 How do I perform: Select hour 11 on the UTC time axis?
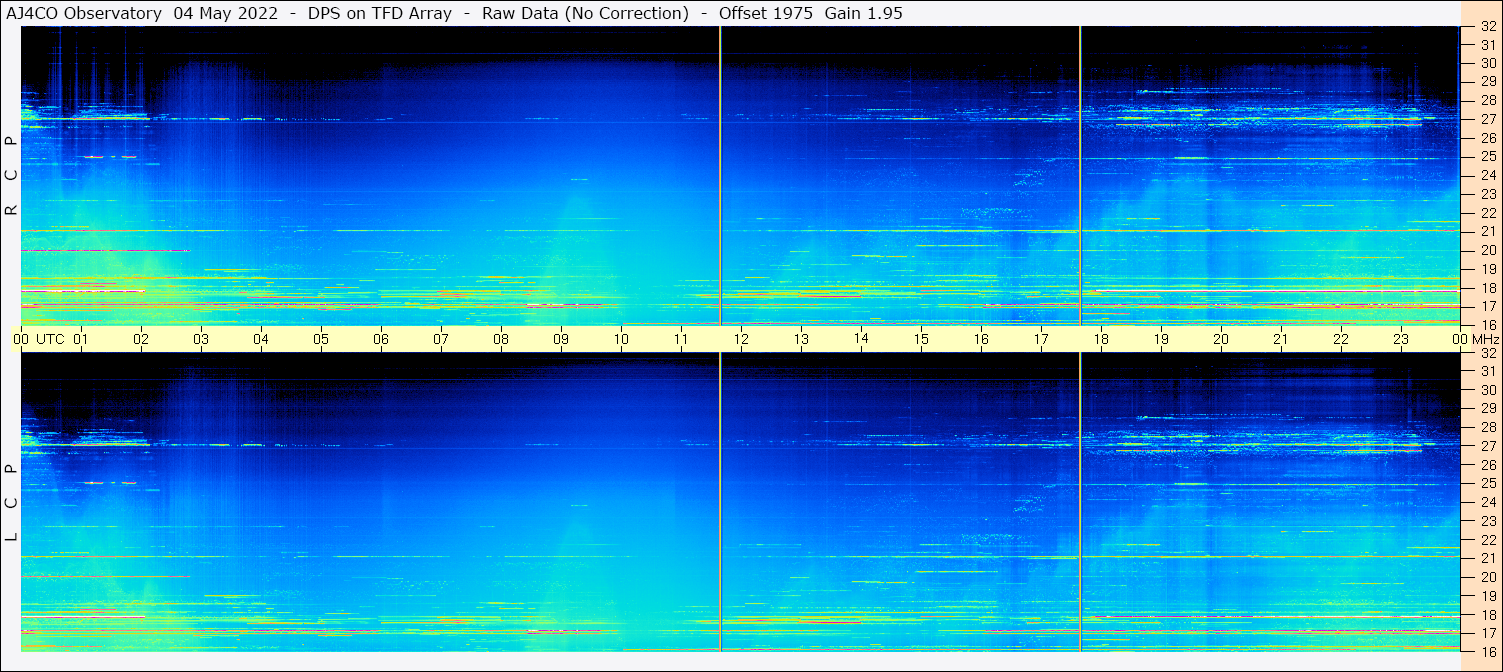point(681,339)
